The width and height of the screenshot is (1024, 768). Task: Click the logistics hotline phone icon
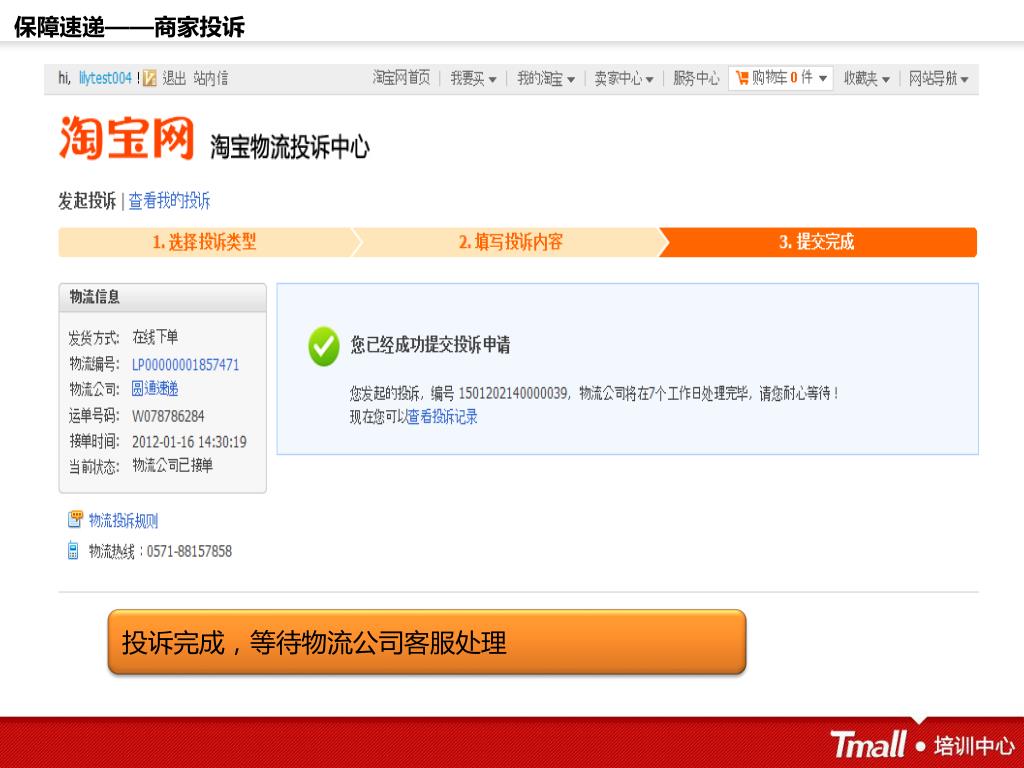coord(73,551)
